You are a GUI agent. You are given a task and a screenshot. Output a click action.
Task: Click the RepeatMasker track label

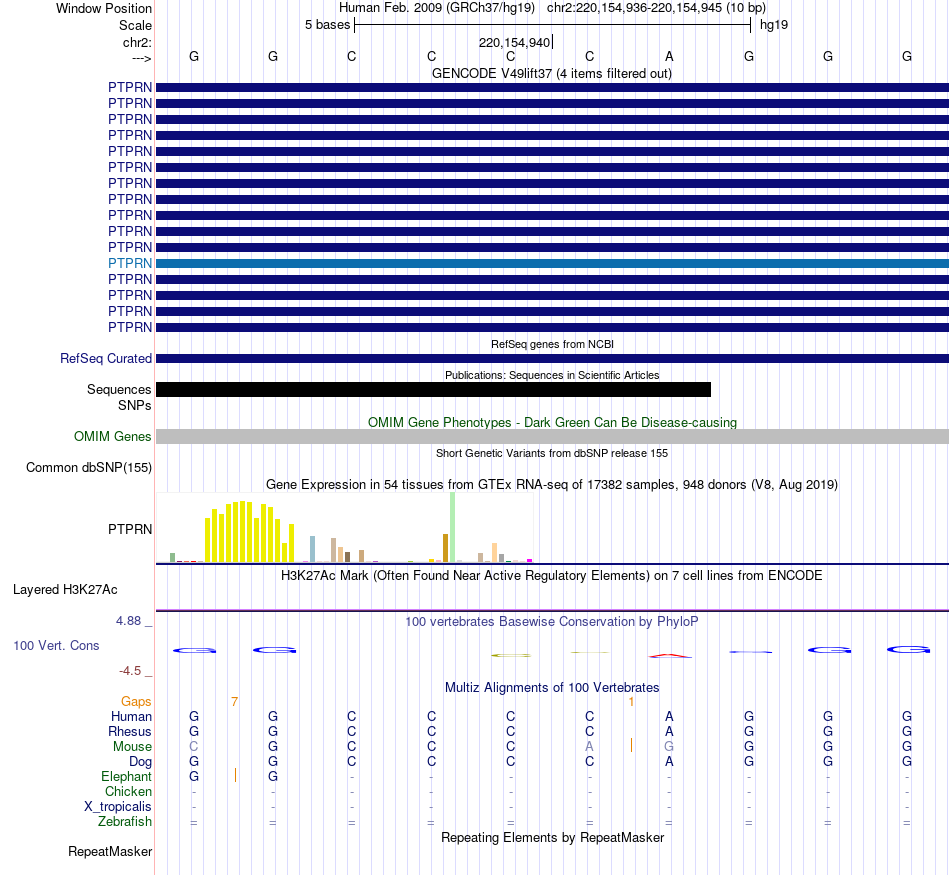tap(110, 852)
